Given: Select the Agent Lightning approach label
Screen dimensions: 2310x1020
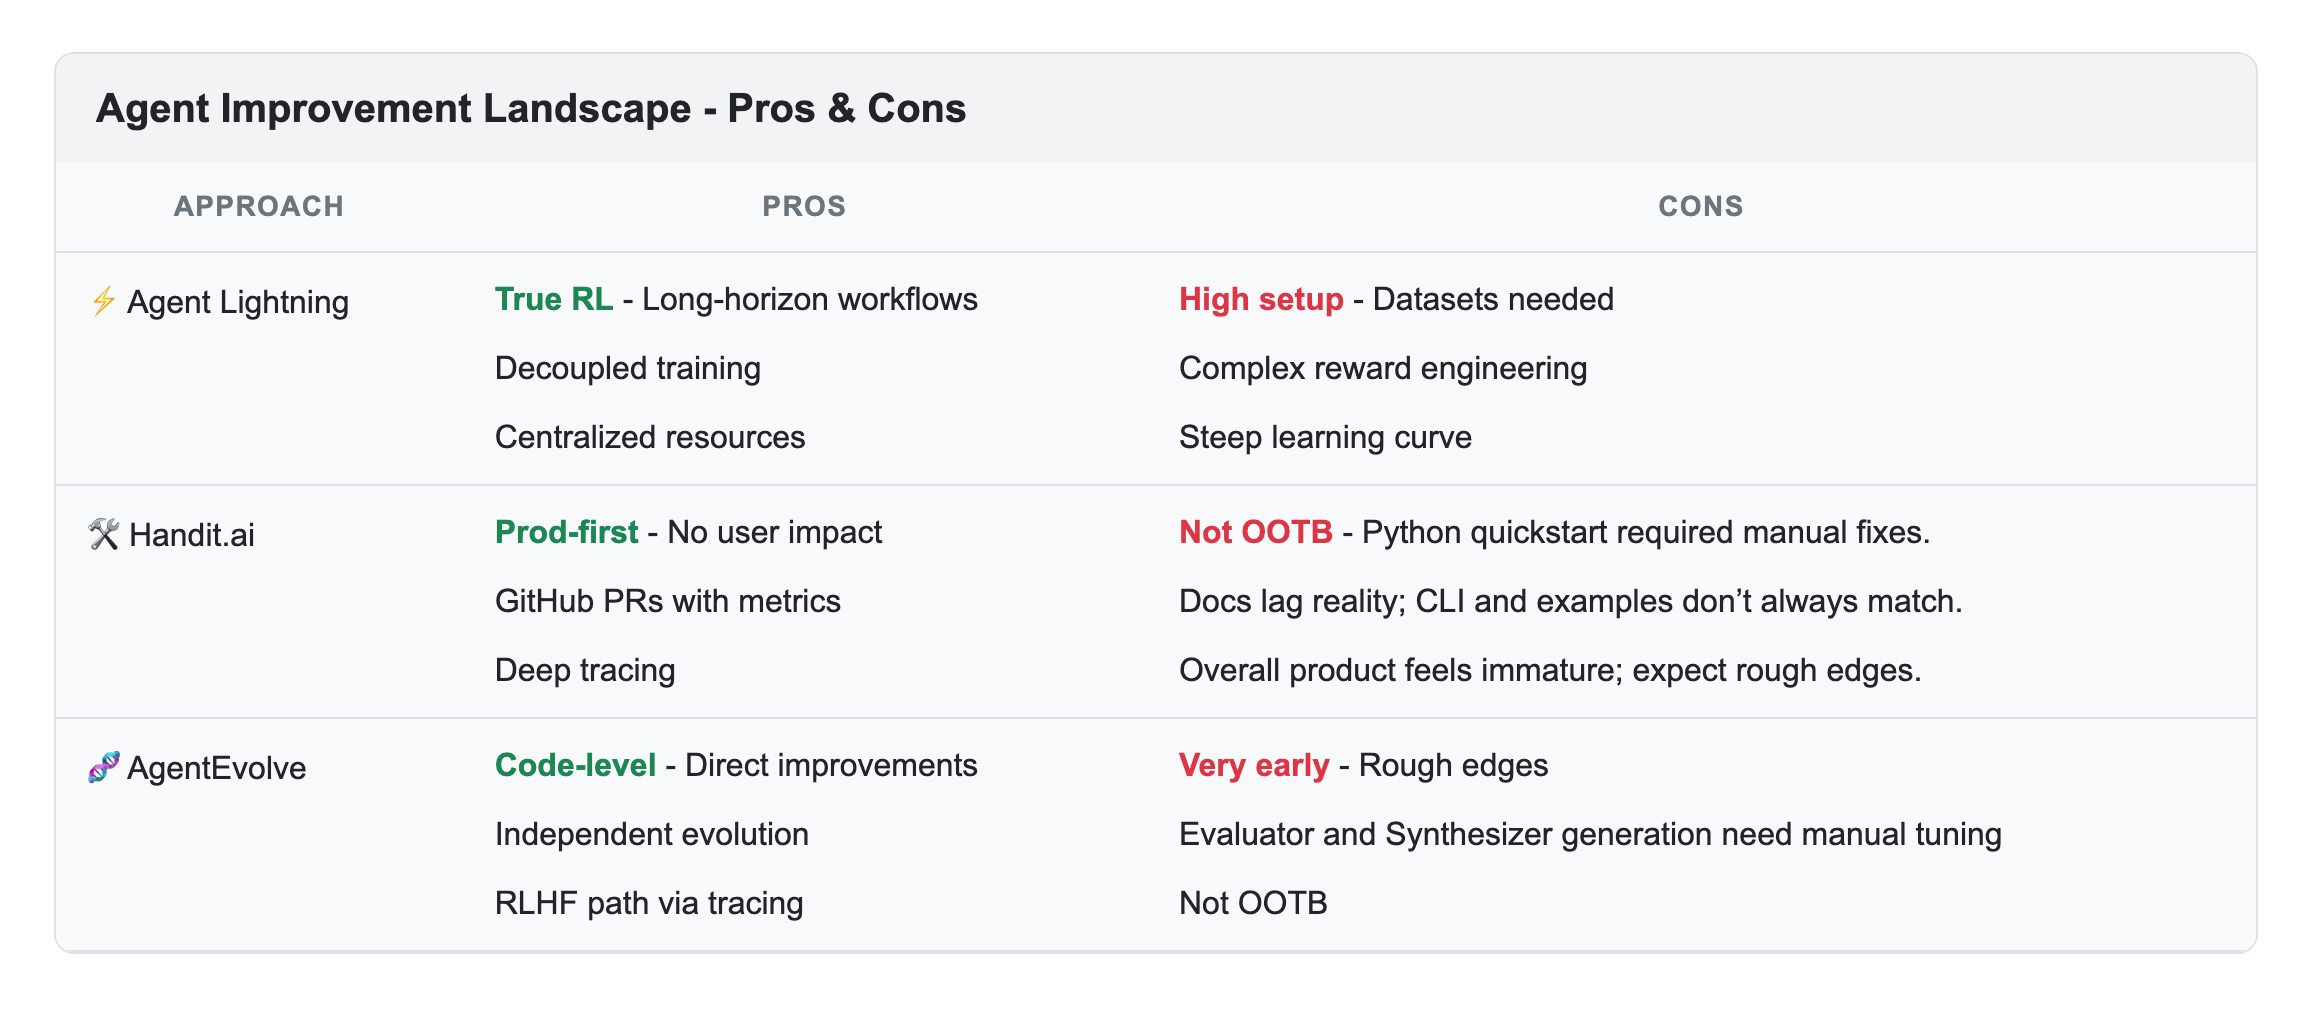Looking at the screenshot, I should click(x=238, y=302).
